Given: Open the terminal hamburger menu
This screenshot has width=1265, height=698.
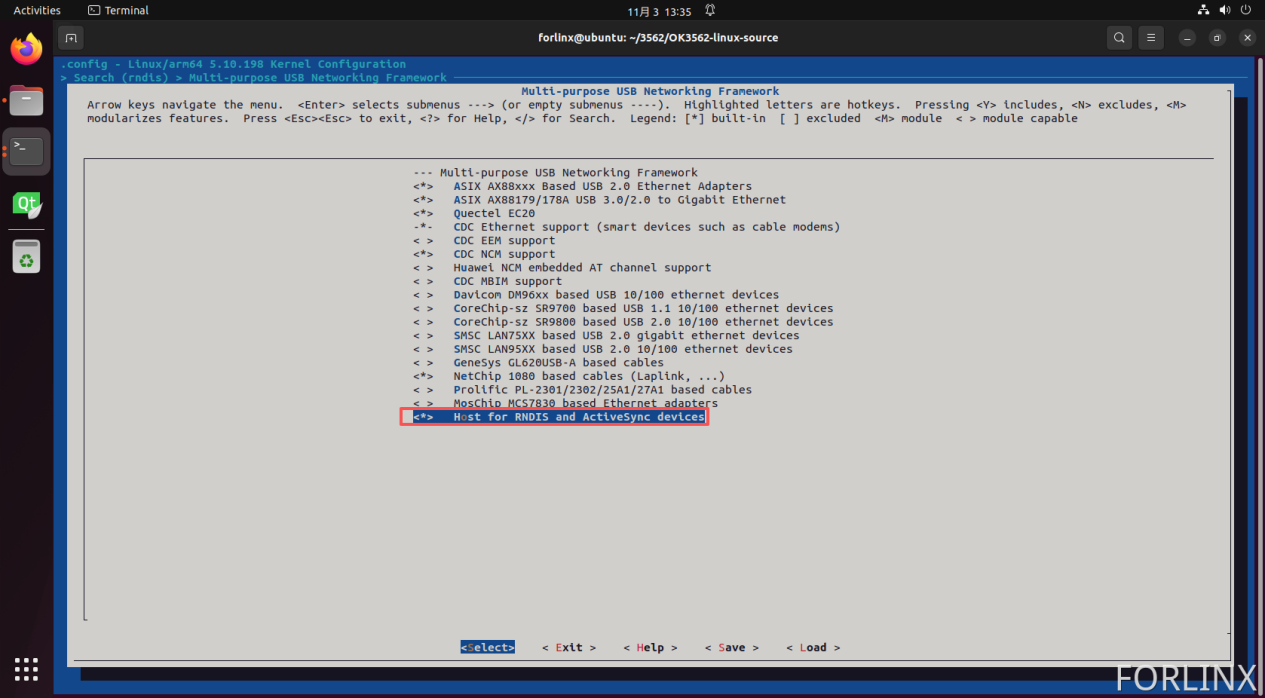Looking at the screenshot, I should (x=1150, y=37).
